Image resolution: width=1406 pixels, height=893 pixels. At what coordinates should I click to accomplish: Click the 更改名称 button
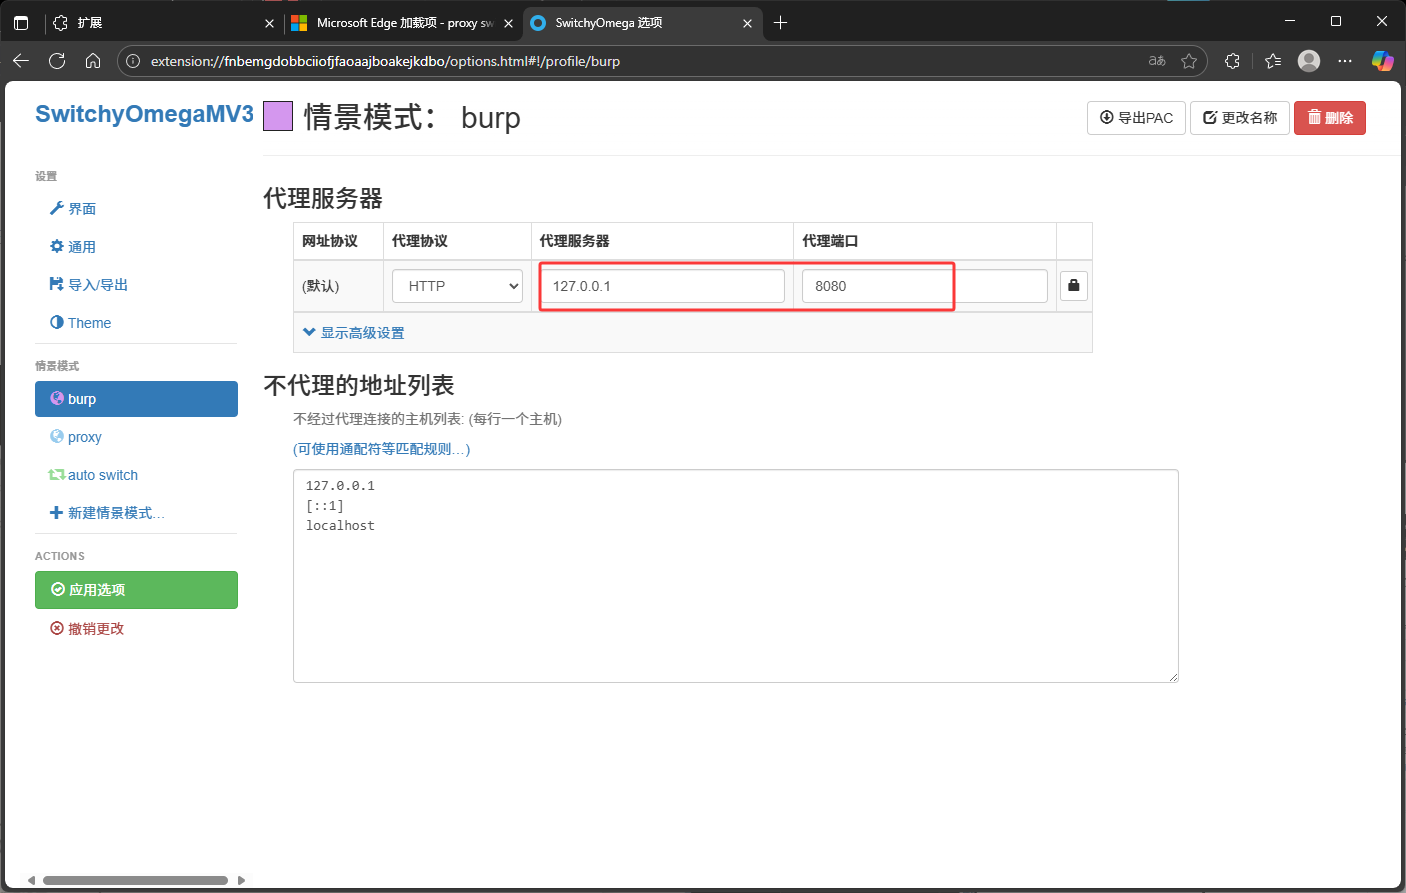(x=1240, y=118)
